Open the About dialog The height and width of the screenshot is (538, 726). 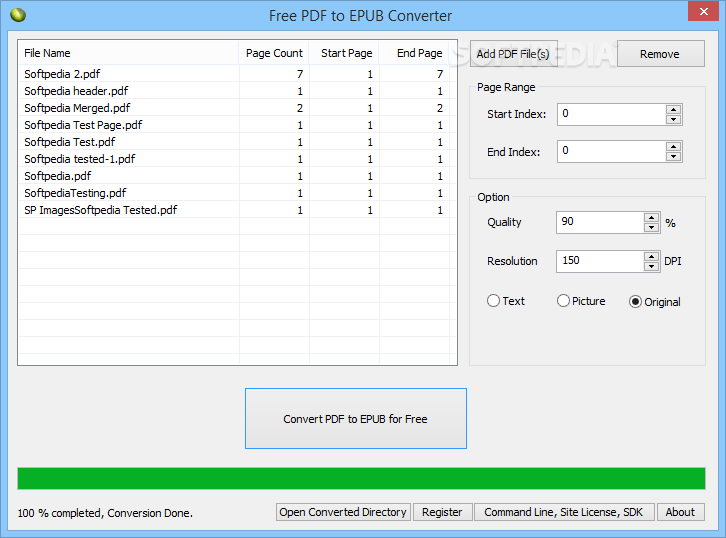[x=681, y=512]
